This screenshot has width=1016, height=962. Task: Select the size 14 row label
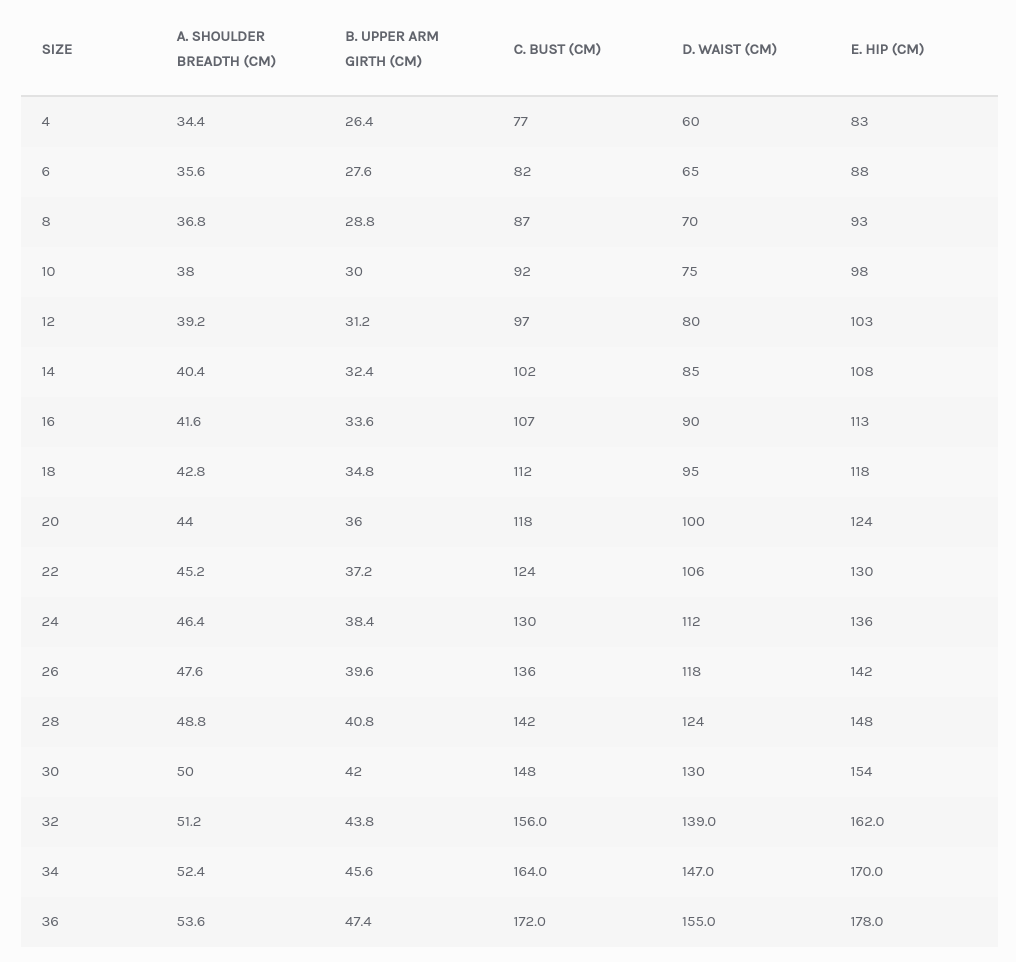tap(48, 371)
